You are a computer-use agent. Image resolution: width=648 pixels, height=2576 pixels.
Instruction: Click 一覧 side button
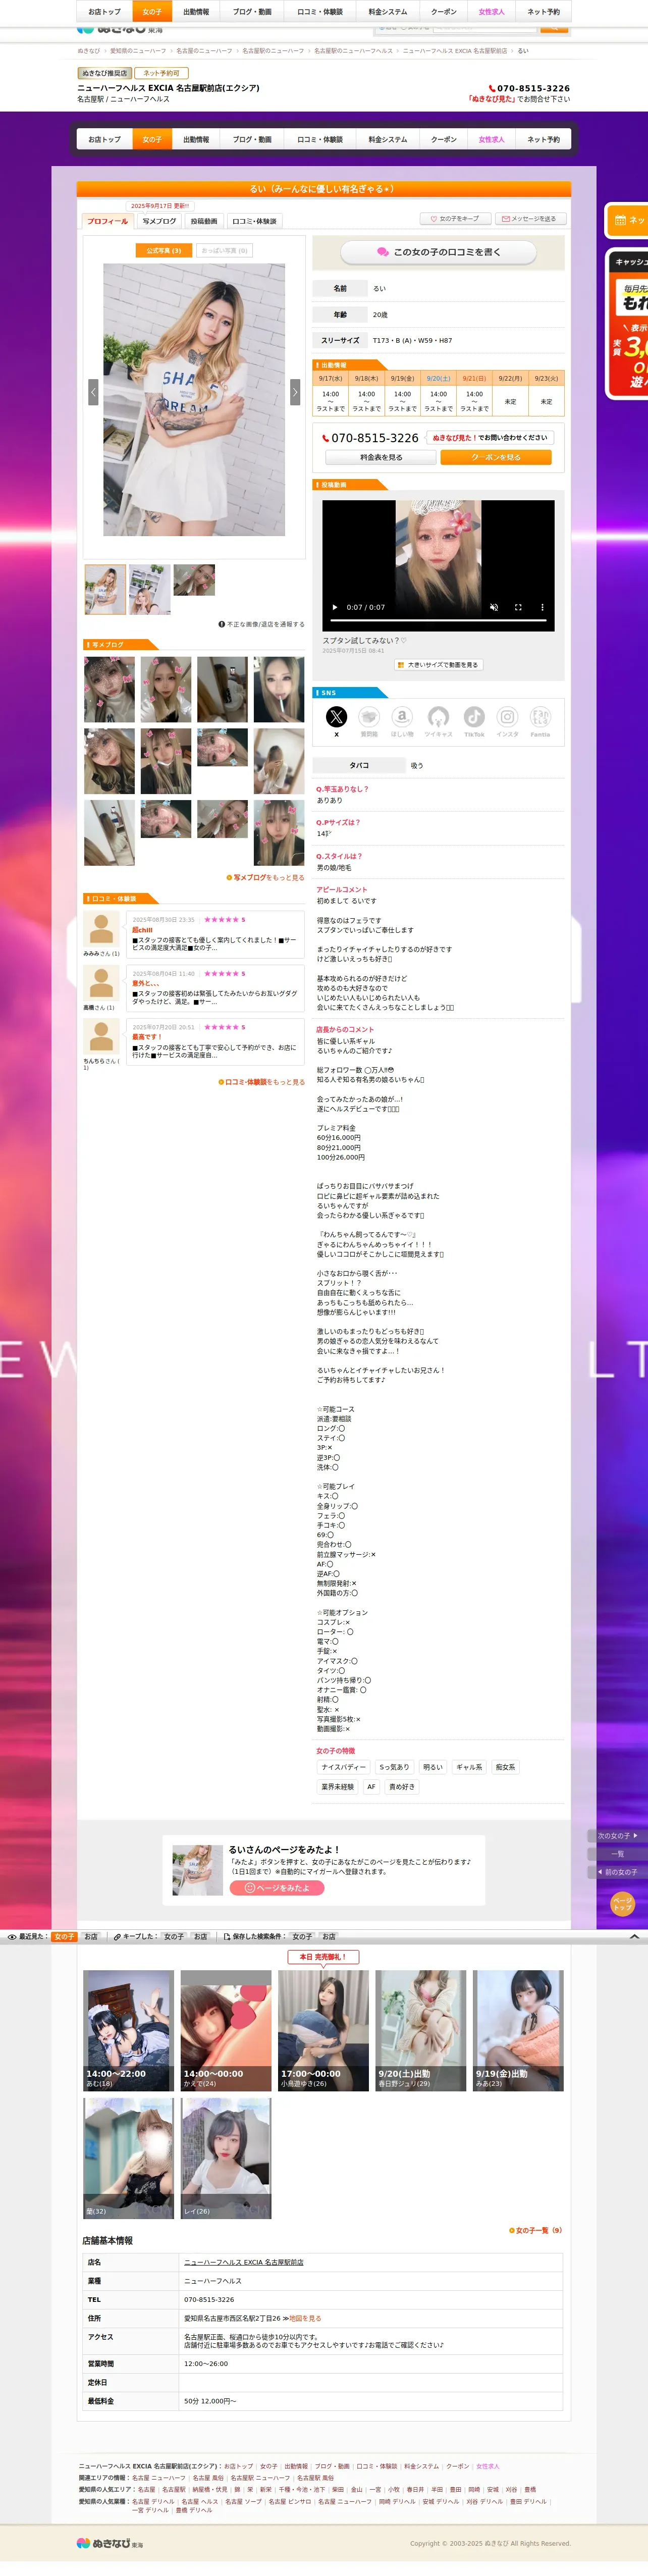(617, 1854)
